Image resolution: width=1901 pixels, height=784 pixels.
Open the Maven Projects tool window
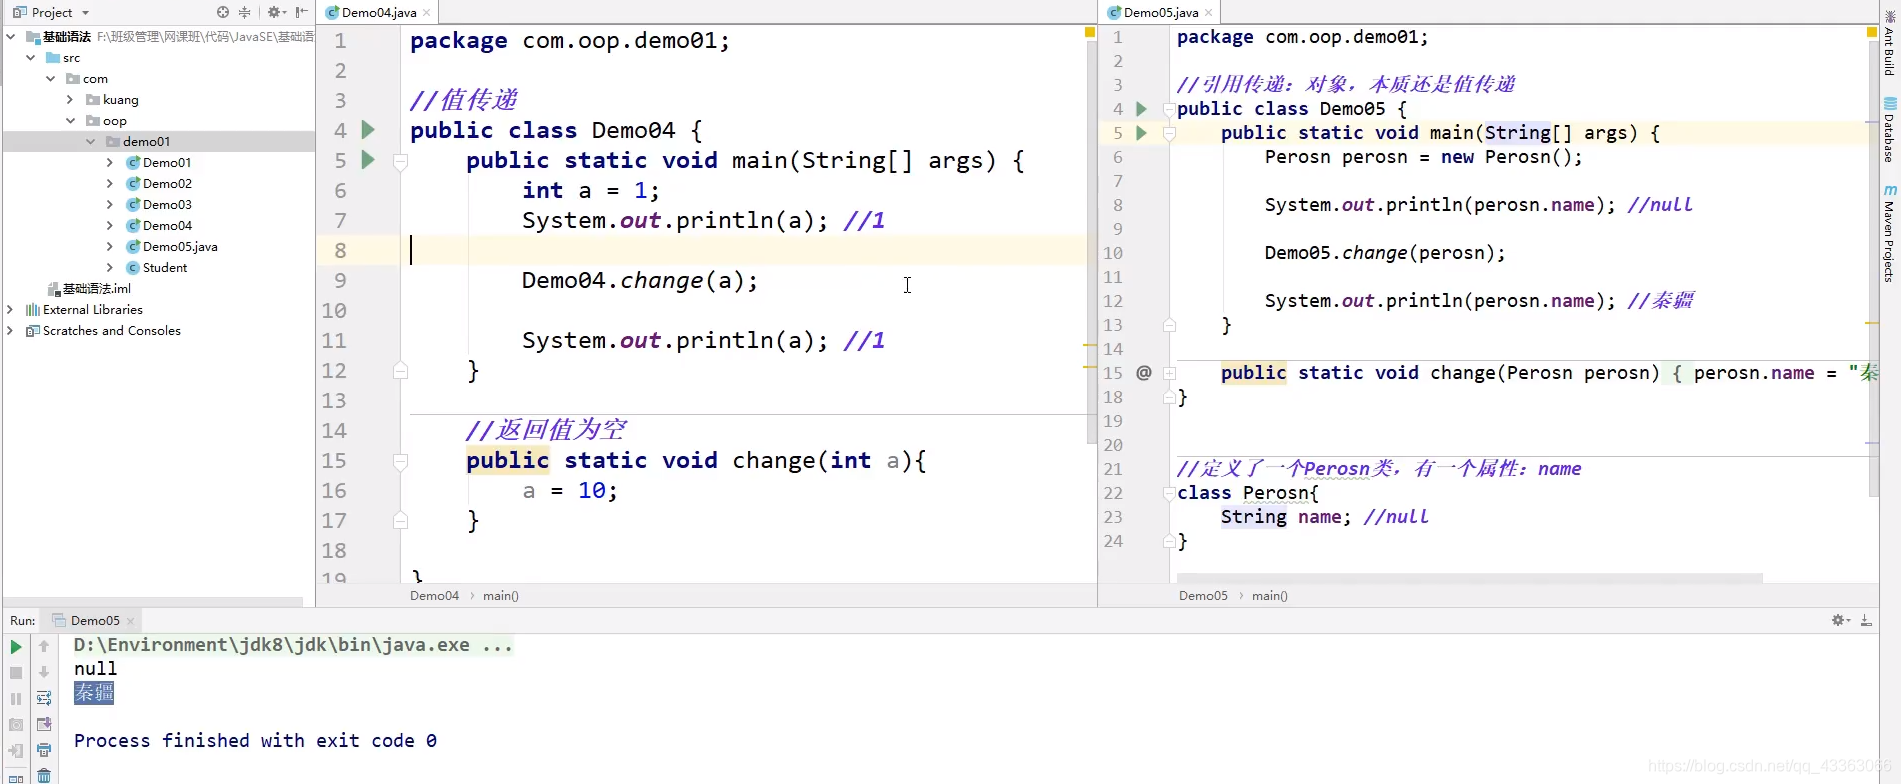(x=1889, y=232)
